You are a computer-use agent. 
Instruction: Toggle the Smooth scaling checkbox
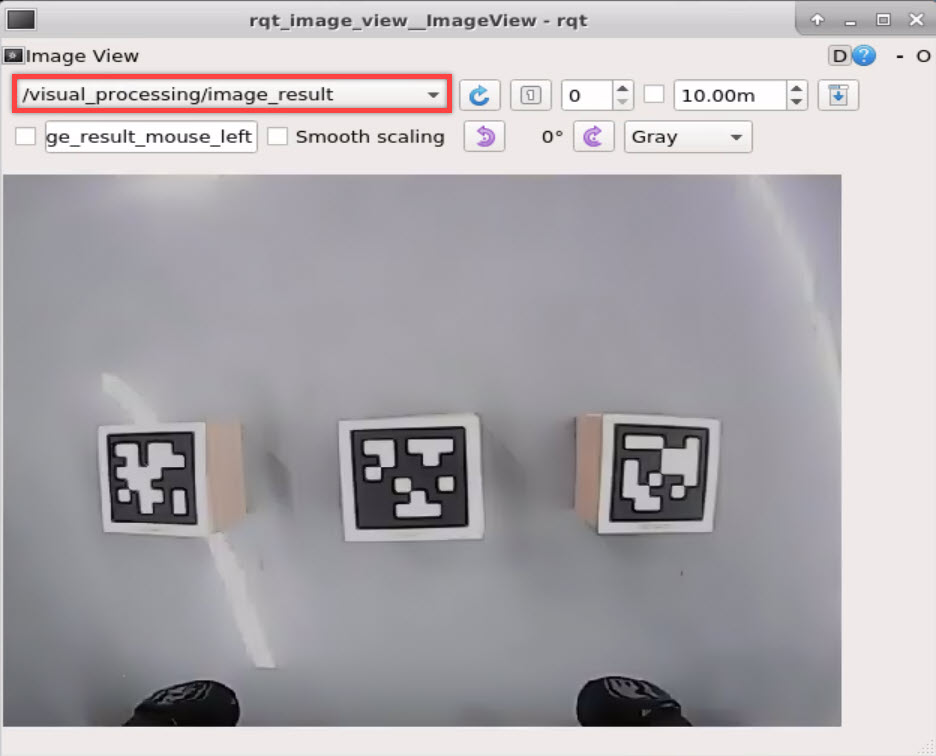(x=277, y=136)
